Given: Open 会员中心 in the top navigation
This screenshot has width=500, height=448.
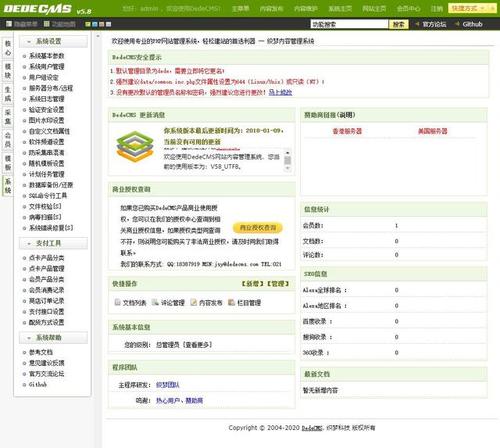Looking at the screenshot, I should [x=408, y=9].
